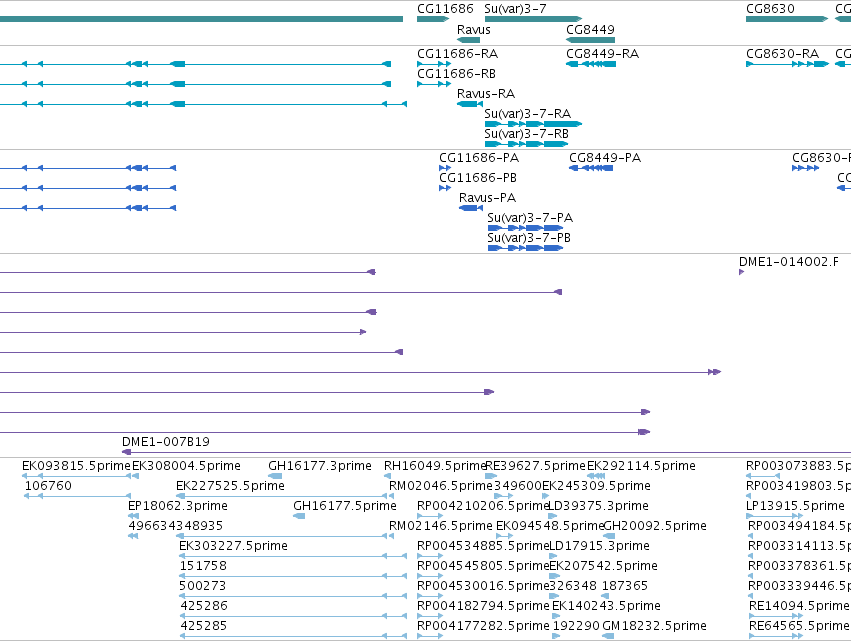Select EST label GH16177.5prime
The image size is (851, 641).
[345, 506]
